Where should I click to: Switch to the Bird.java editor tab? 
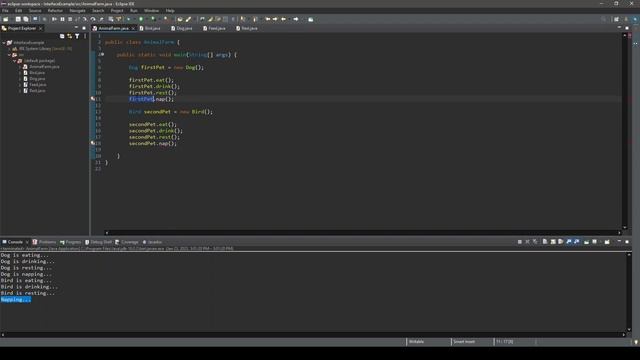pos(150,28)
